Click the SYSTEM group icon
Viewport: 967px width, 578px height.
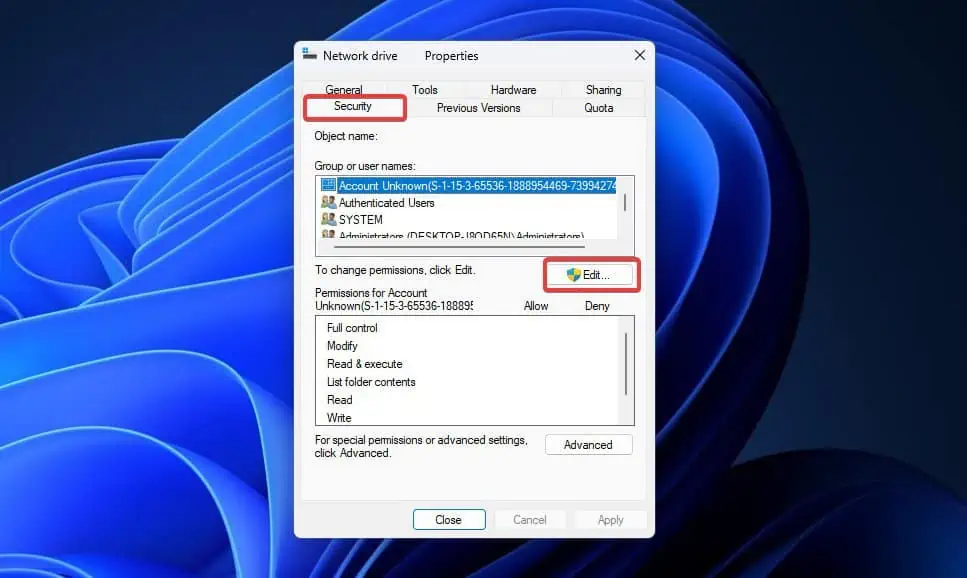coord(328,219)
